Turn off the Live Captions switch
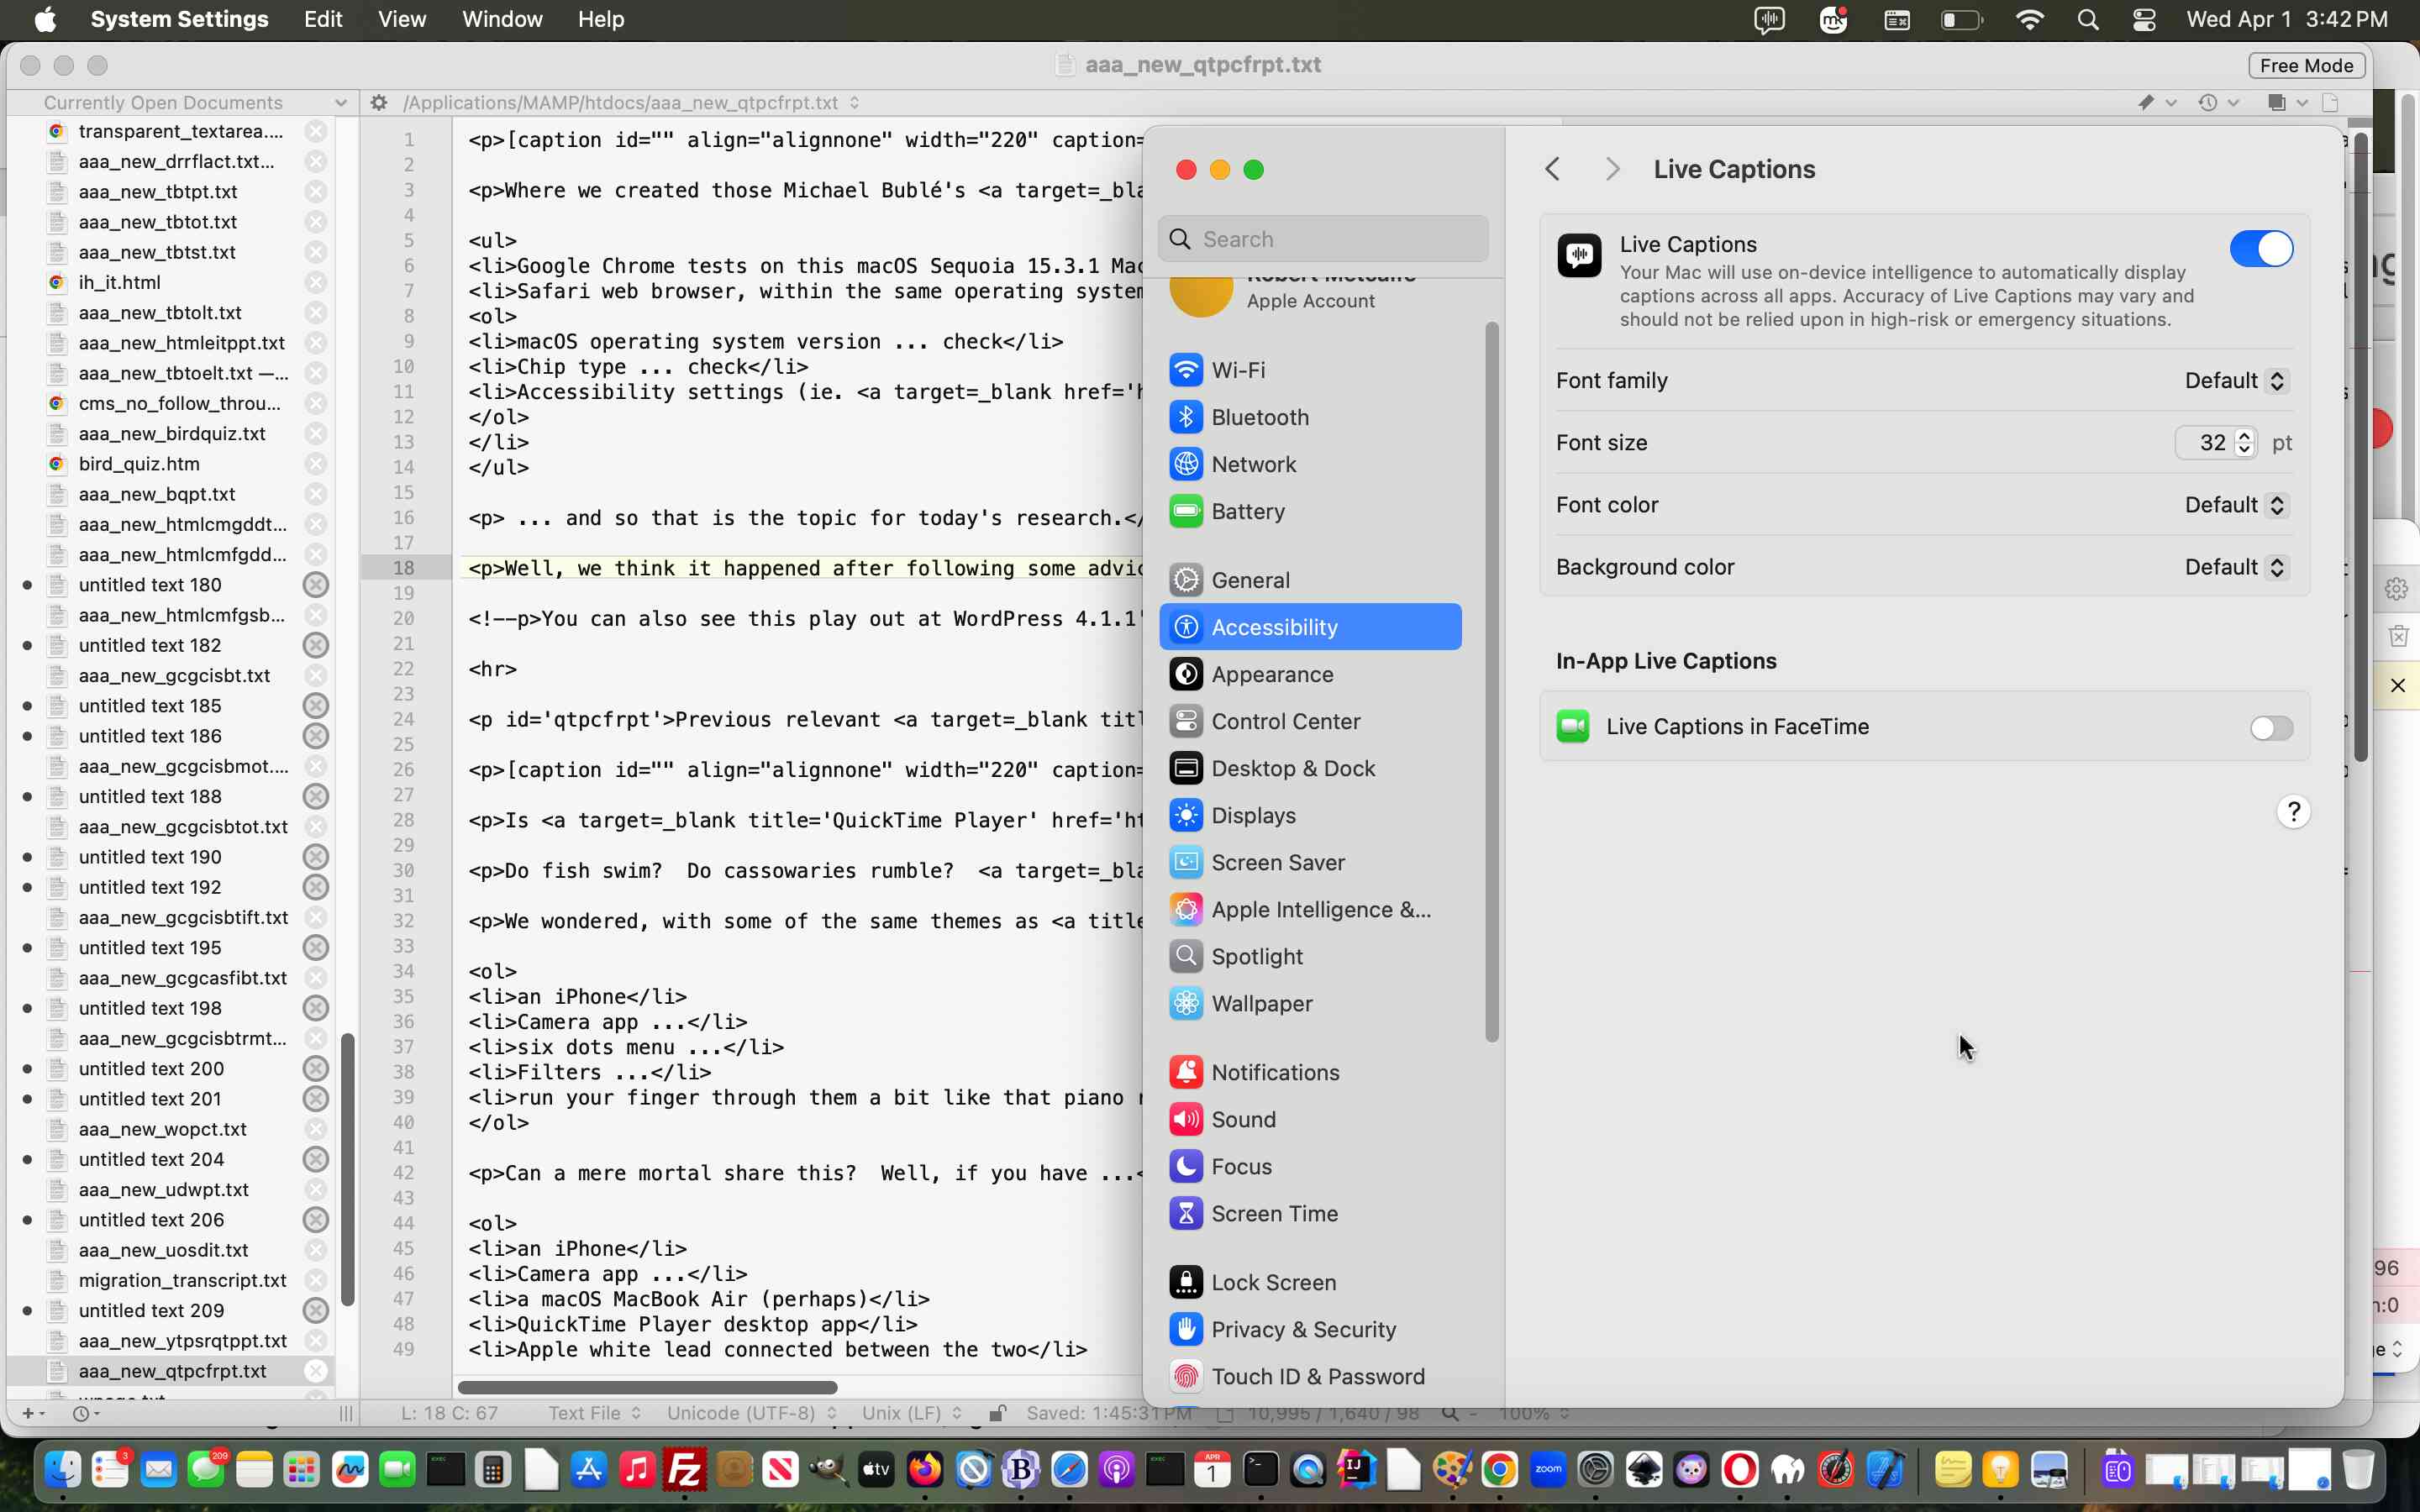The image size is (2420, 1512). click(2260, 249)
